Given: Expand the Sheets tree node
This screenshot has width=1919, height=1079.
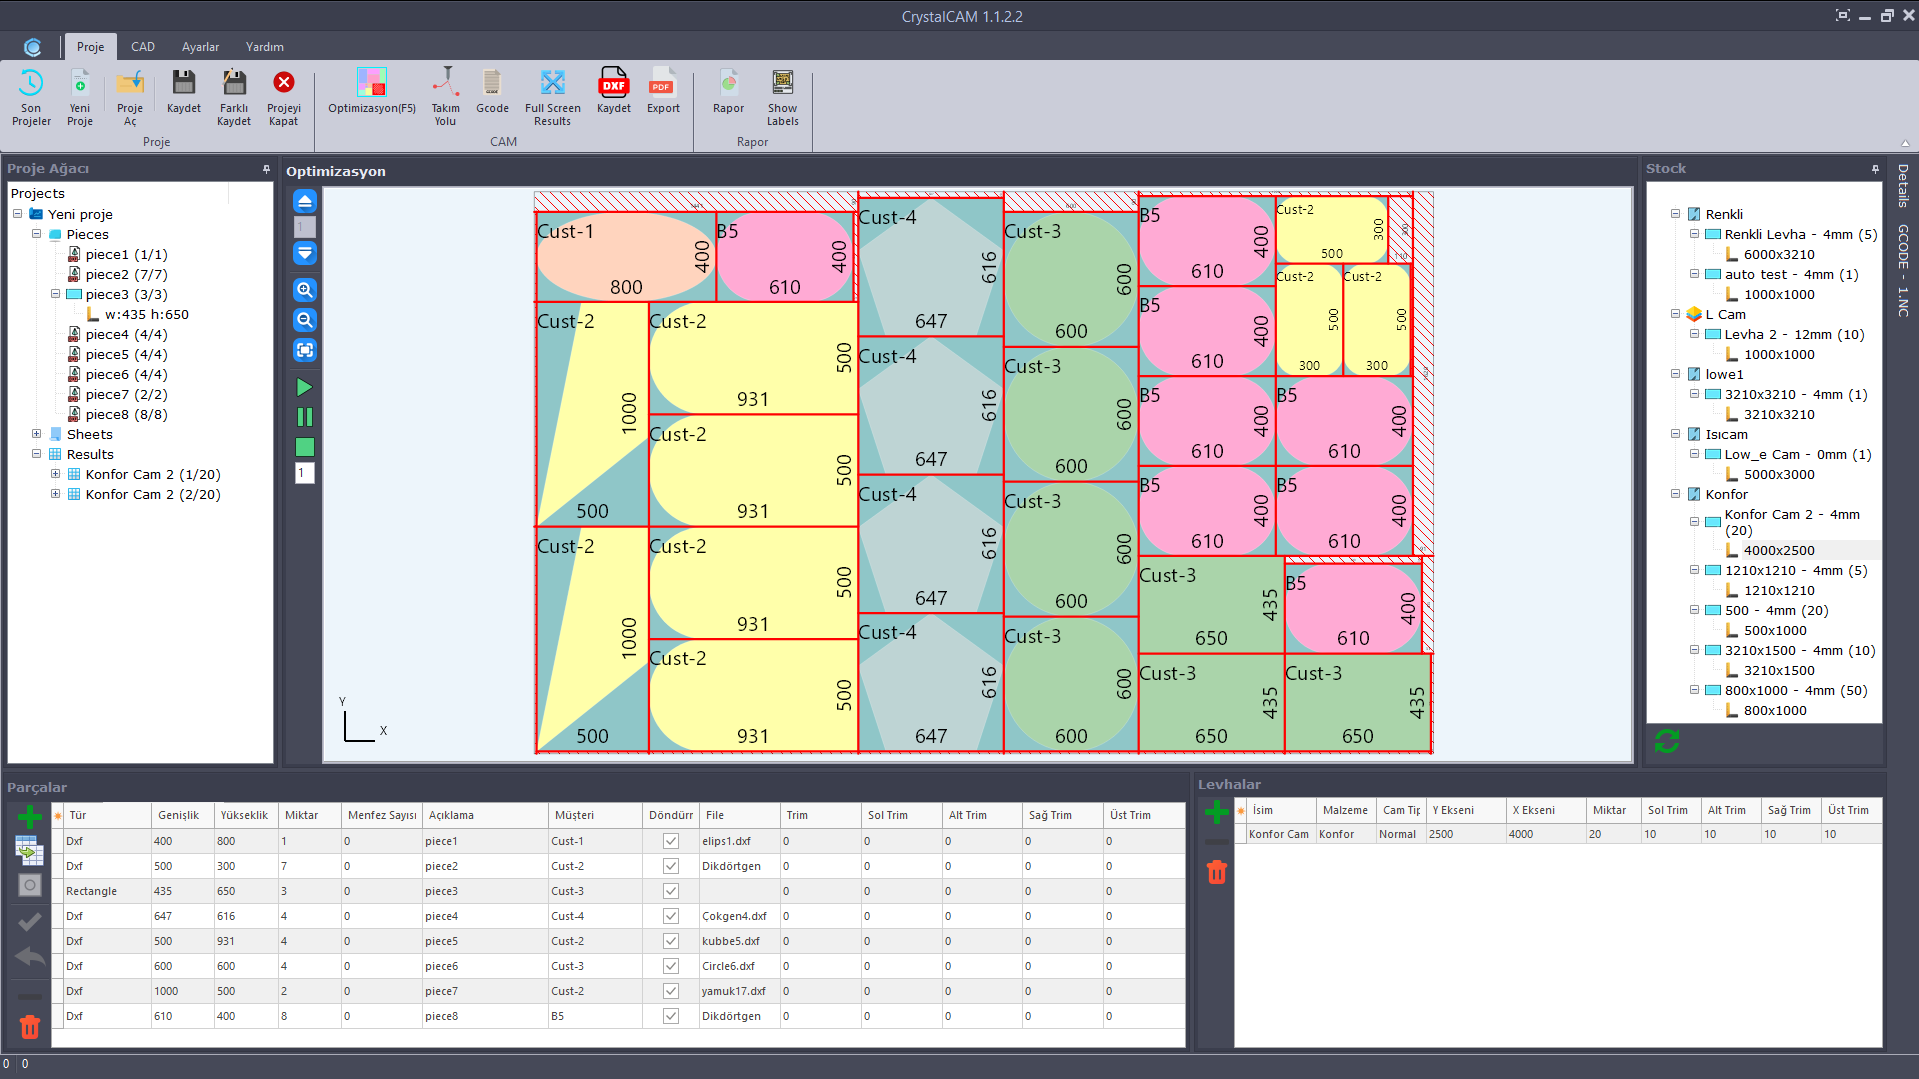Looking at the screenshot, I should 37,434.
